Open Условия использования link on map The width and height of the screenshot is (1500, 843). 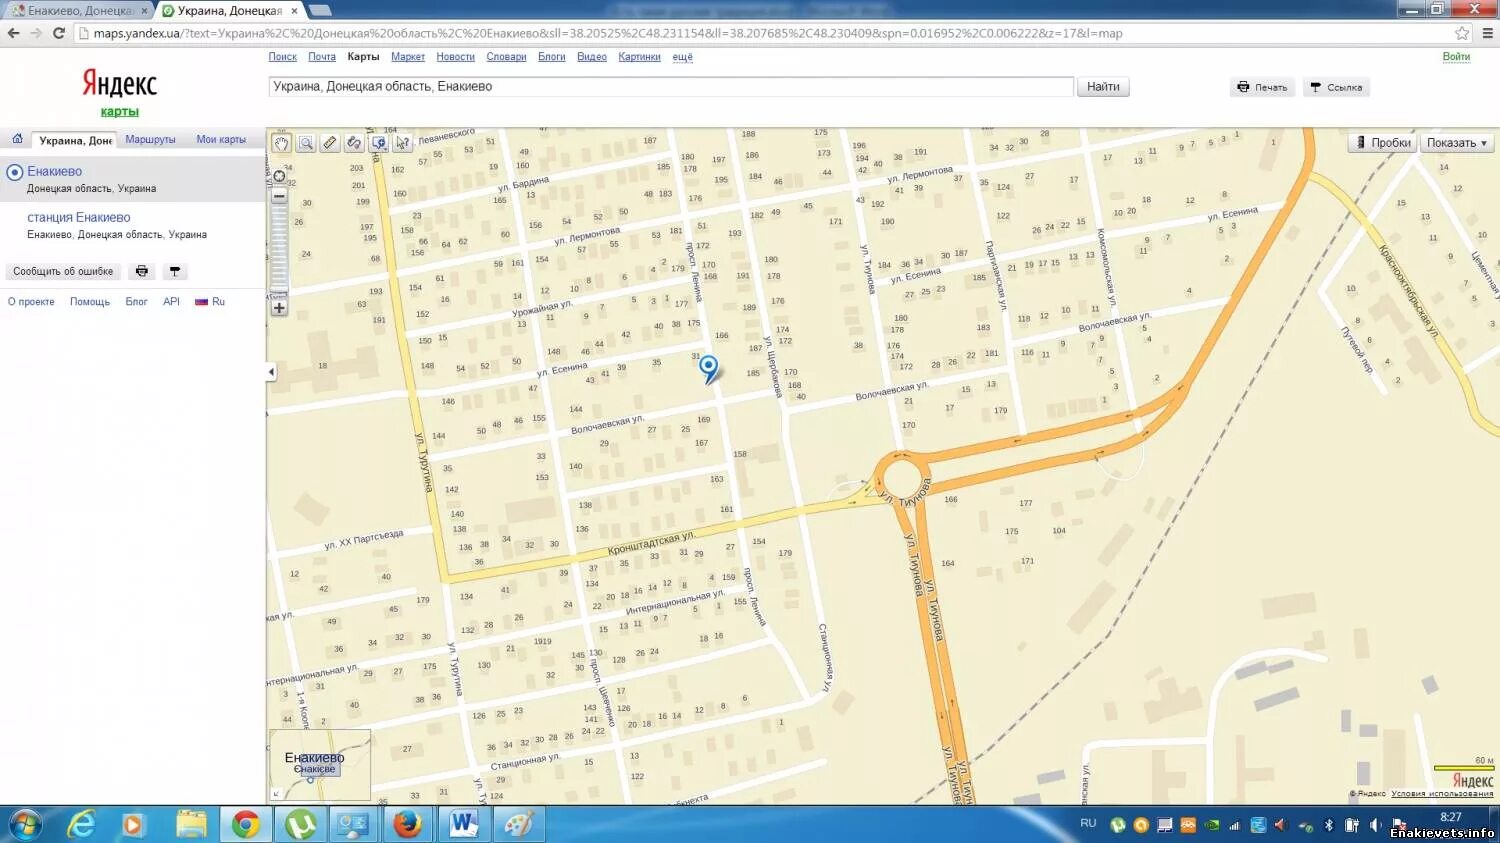pos(1442,794)
